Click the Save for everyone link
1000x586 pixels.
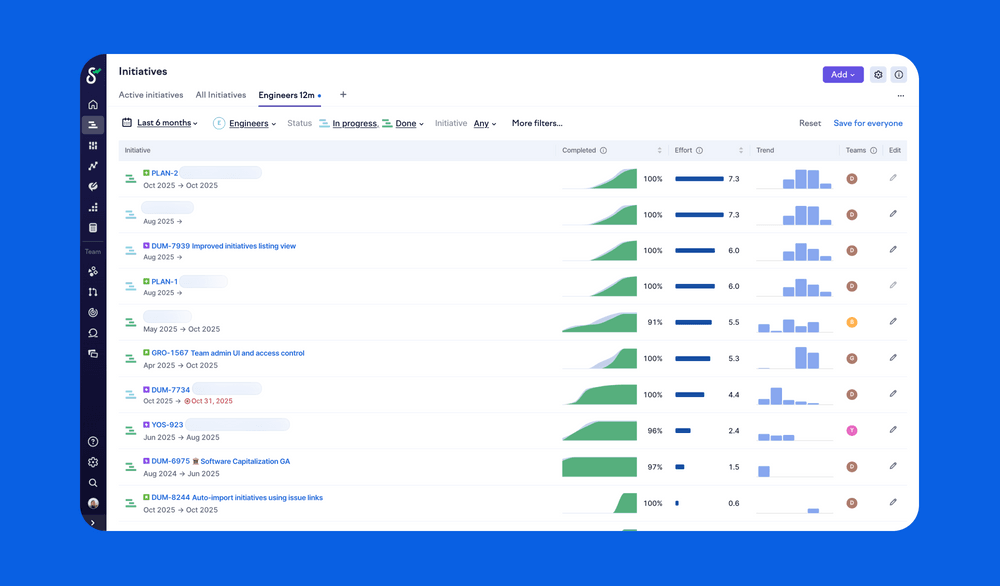pyautogui.click(x=868, y=123)
